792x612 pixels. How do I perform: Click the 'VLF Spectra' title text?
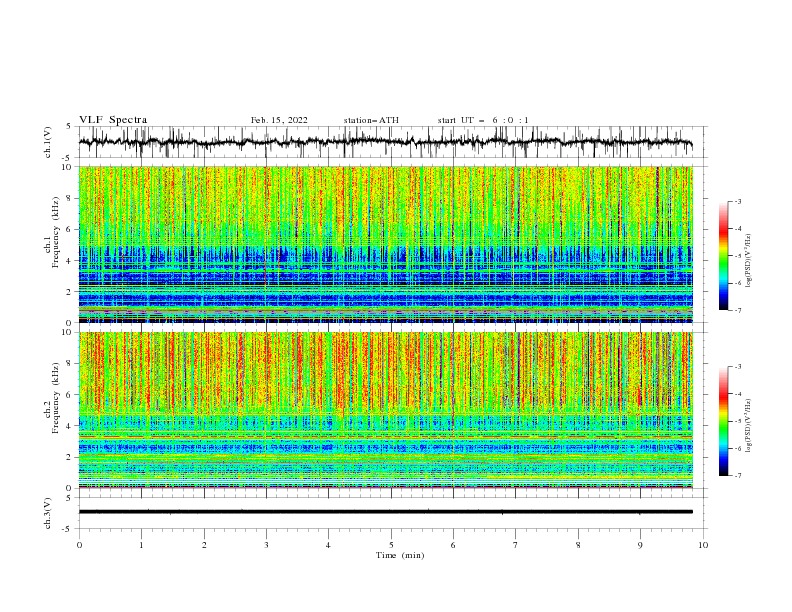click(x=113, y=120)
